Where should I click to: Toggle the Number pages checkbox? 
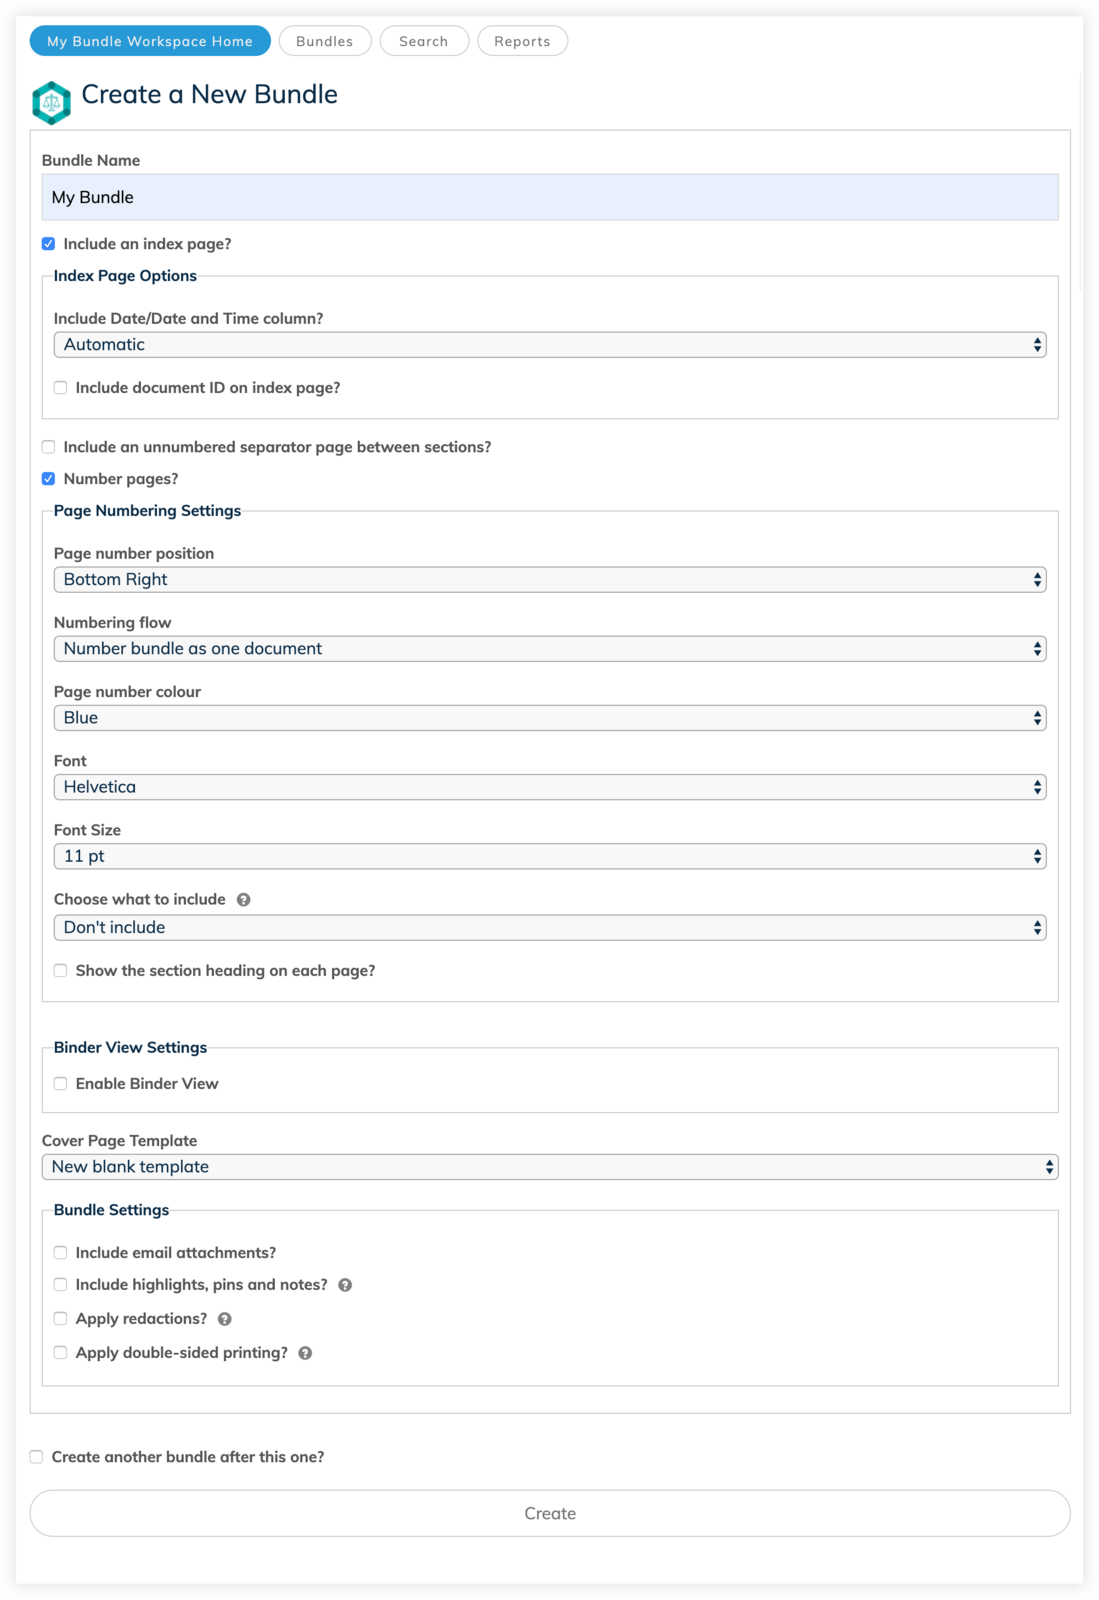point(48,479)
